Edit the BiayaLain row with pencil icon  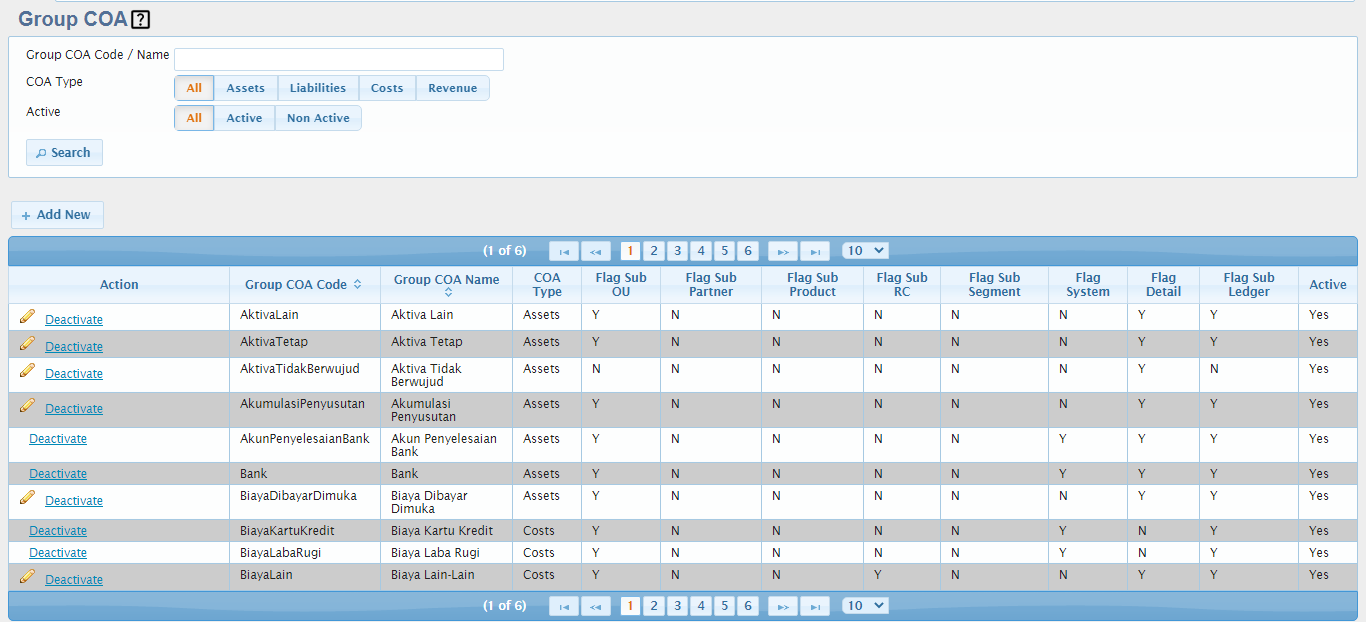pyautogui.click(x=27, y=576)
